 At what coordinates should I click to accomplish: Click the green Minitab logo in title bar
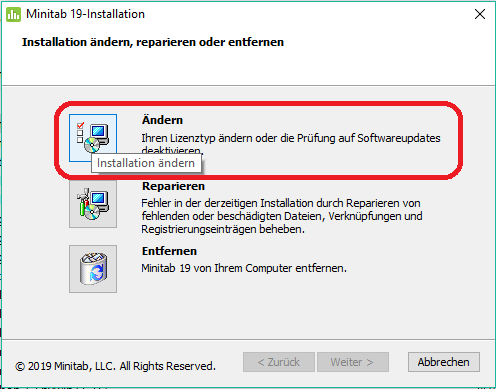[13, 14]
